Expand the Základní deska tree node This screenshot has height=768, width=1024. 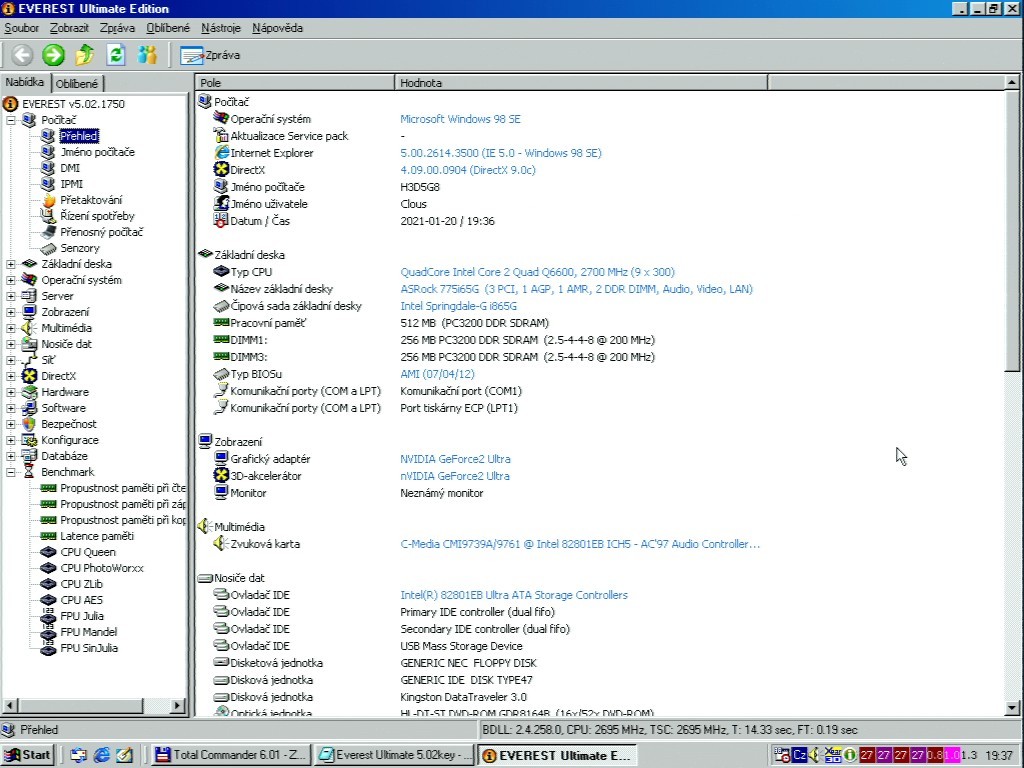(x=11, y=264)
